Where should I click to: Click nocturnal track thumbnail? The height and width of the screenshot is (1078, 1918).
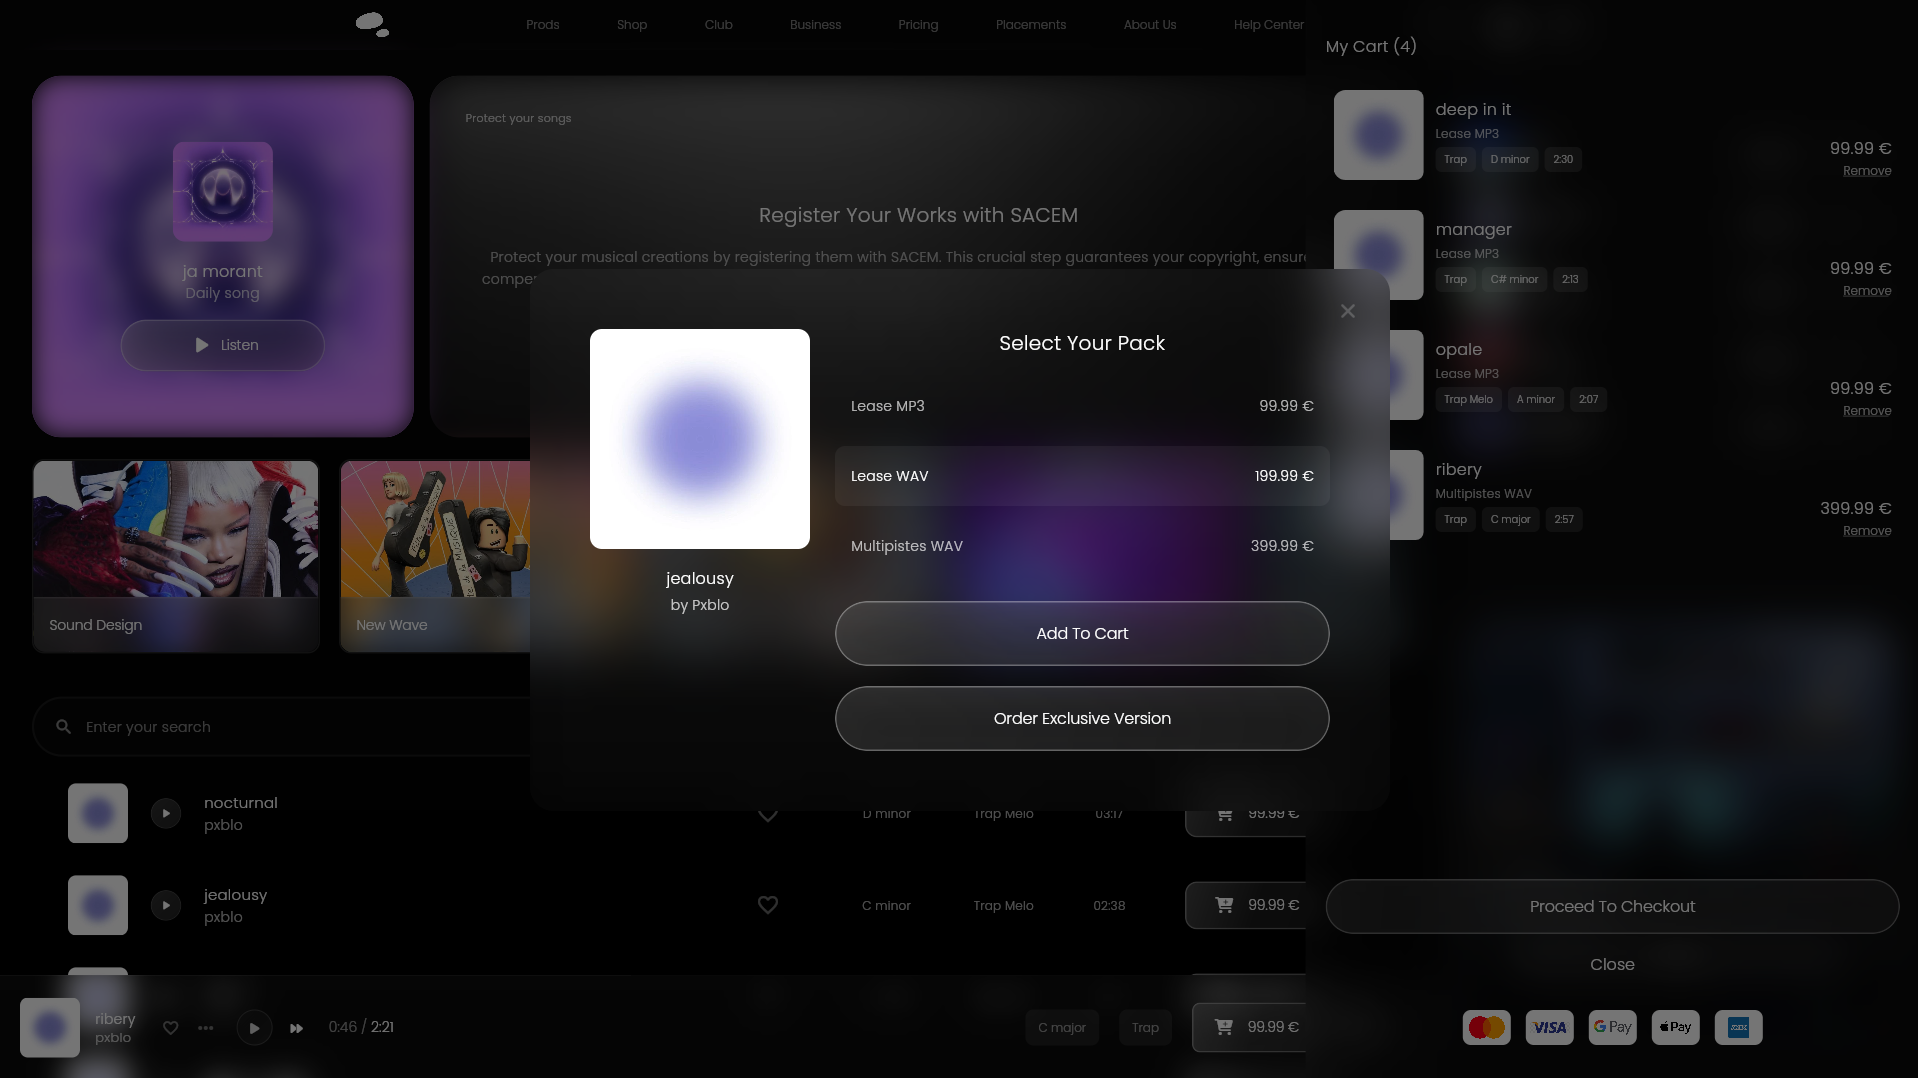[98, 813]
